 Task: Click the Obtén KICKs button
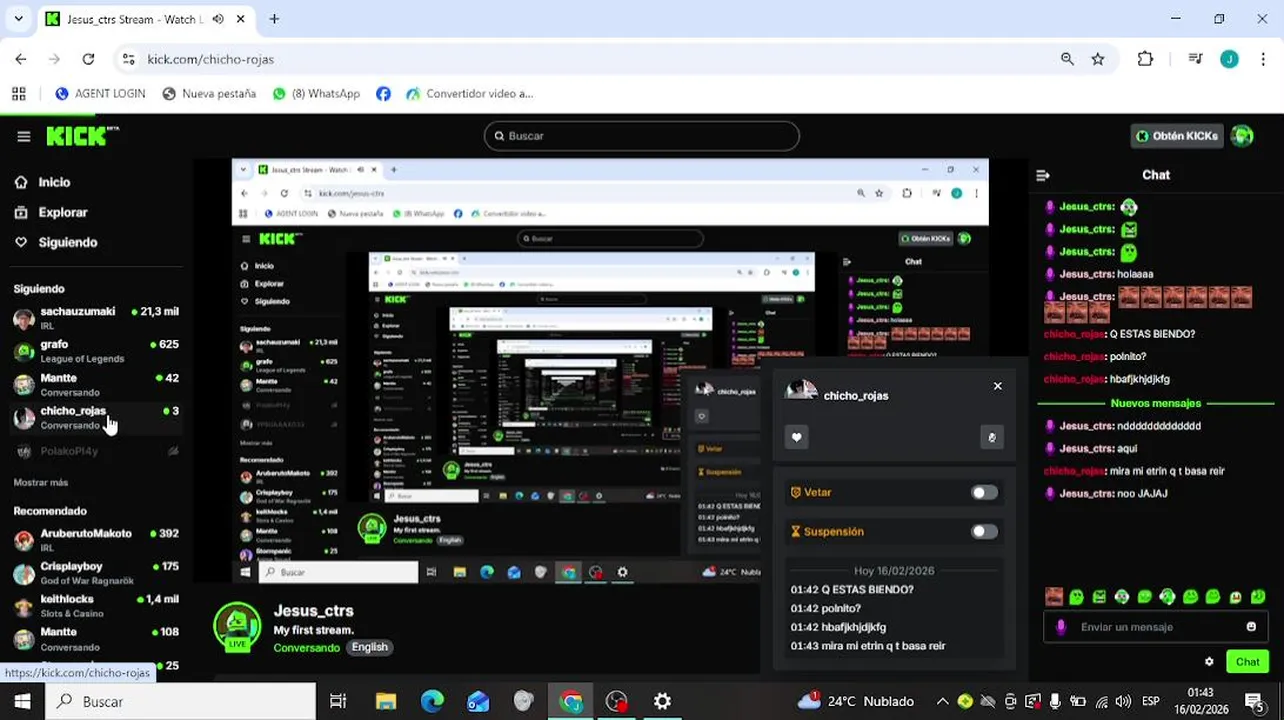point(1178,136)
